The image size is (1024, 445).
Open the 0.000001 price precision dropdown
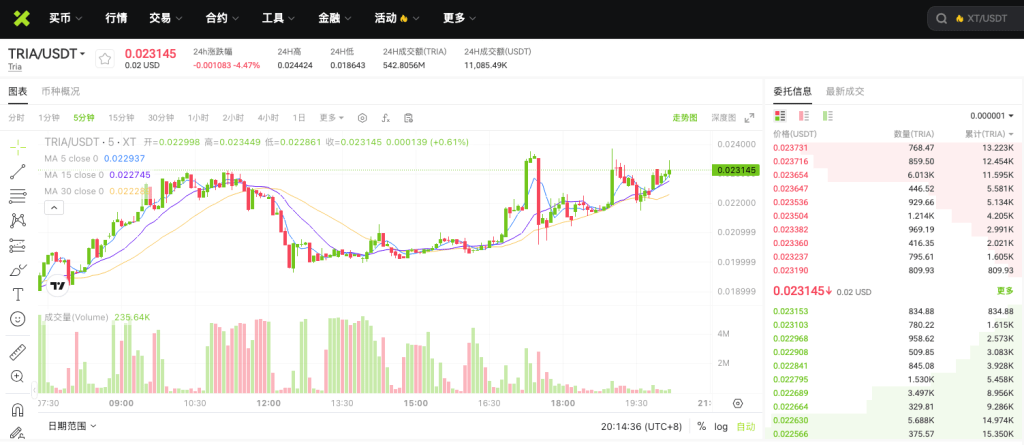point(991,116)
